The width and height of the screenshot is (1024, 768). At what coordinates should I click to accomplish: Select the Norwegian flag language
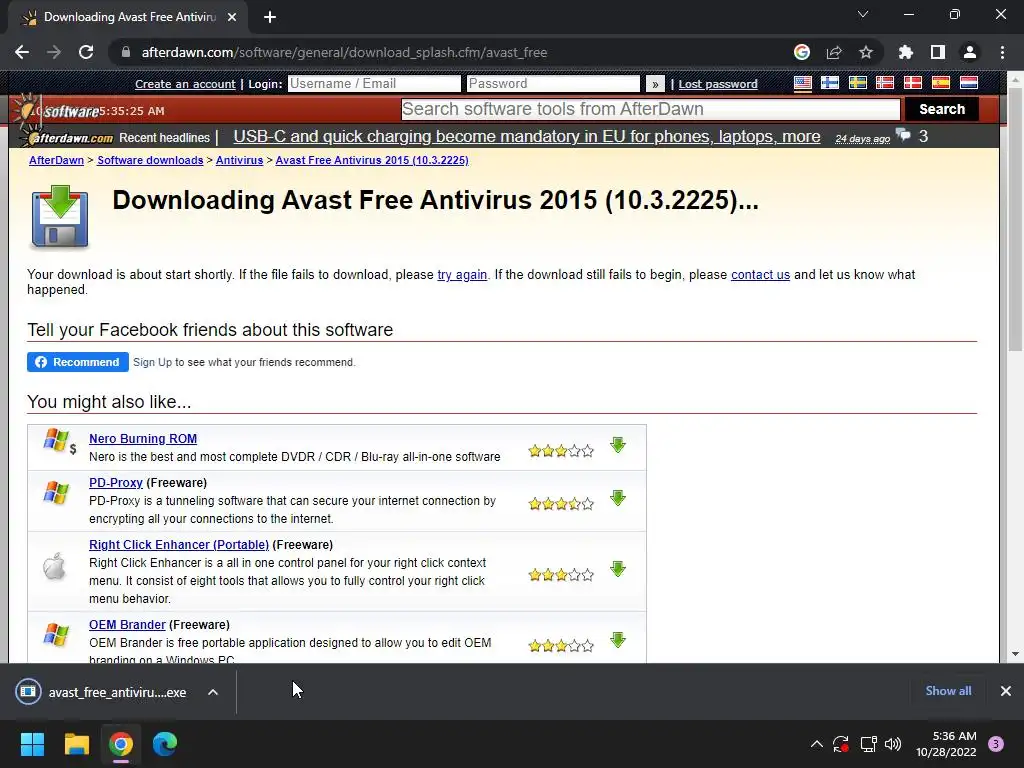pos(885,83)
